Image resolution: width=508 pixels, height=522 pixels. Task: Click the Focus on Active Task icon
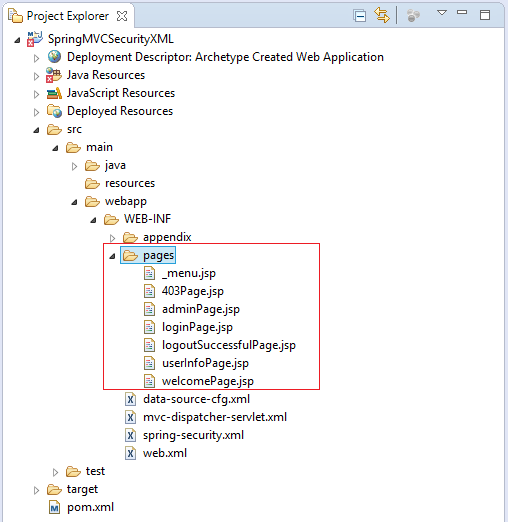point(413,15)
